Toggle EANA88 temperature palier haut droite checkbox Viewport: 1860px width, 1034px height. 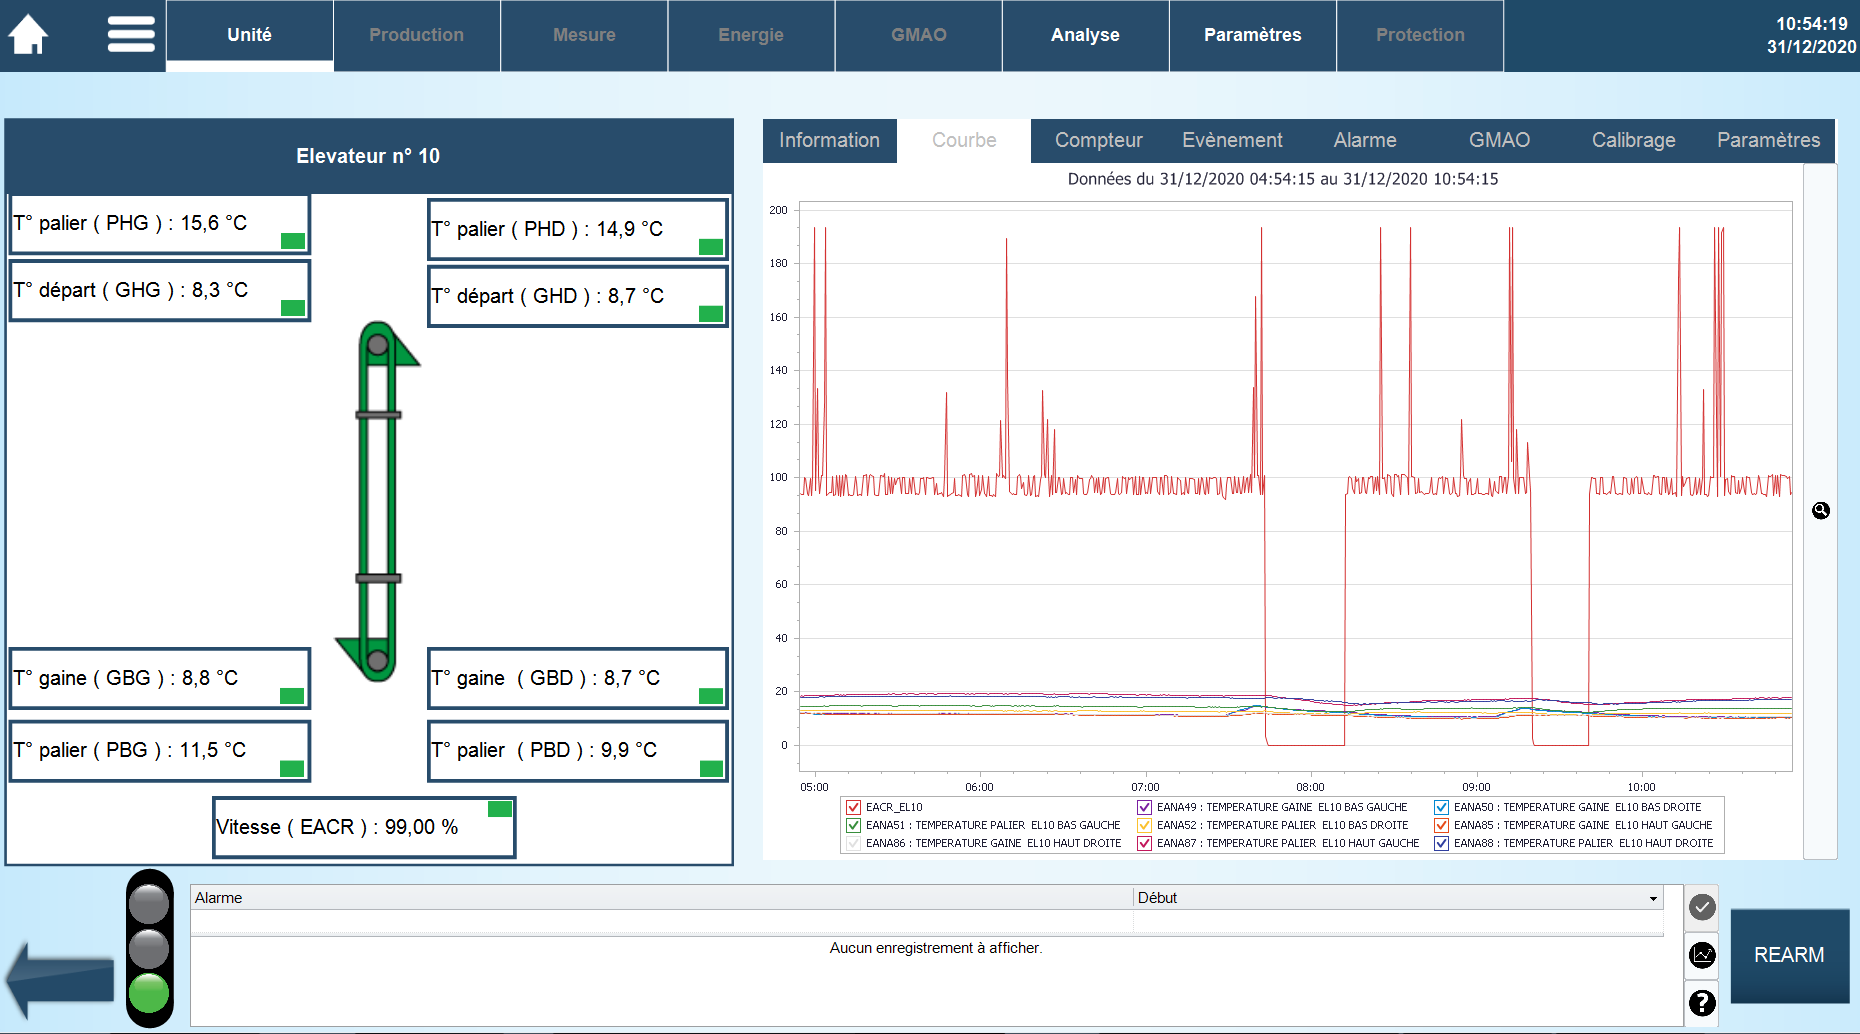coord(1441,843)
